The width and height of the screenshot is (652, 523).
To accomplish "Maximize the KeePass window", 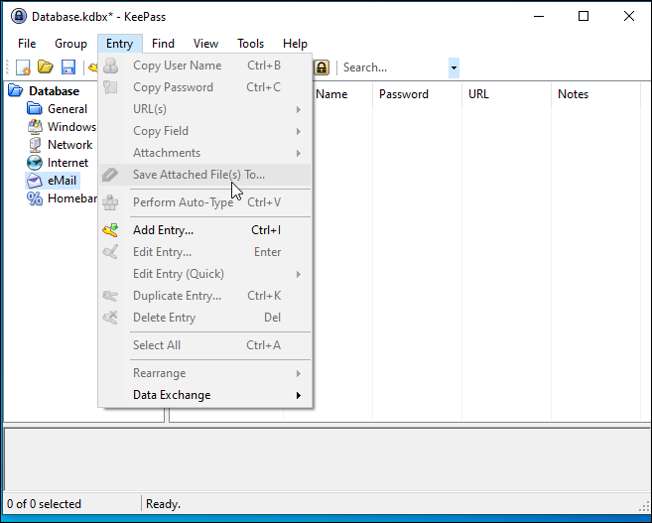I will (584, 16).
